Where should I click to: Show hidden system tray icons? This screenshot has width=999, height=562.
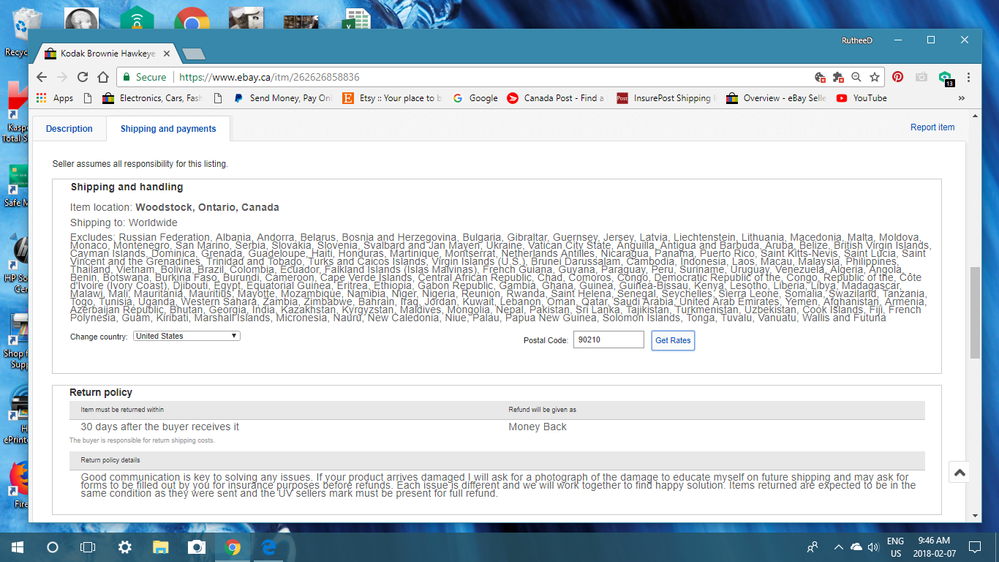838,547
